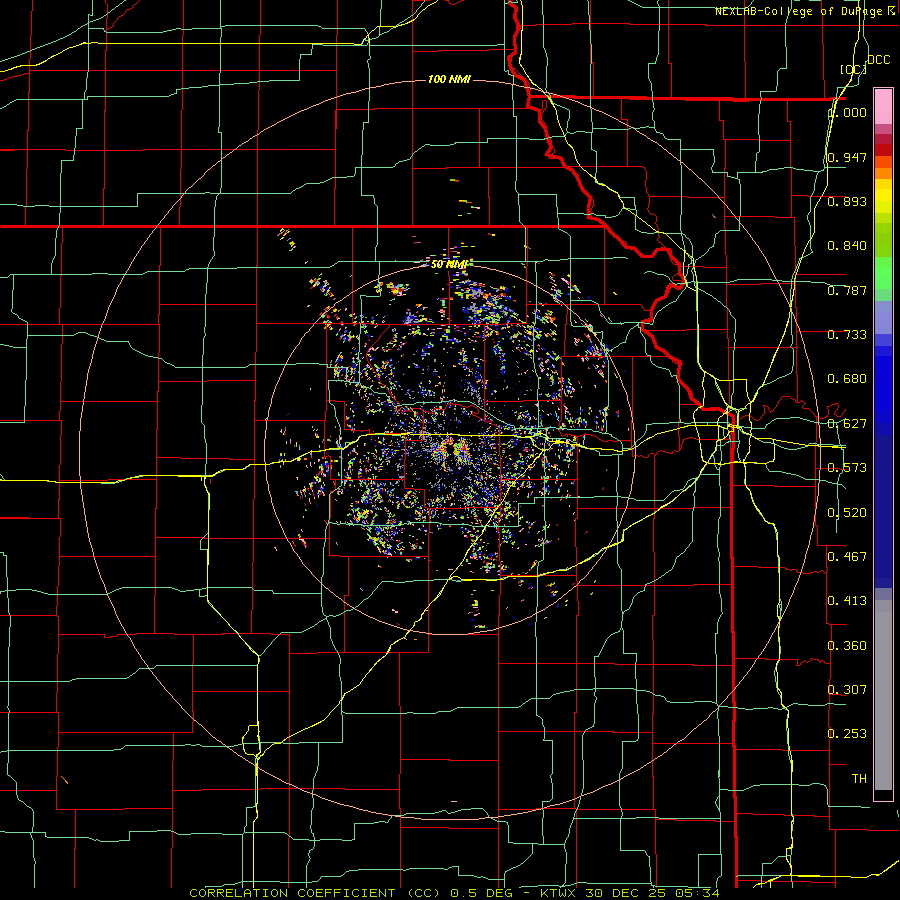
Task: Click the 0.947 scale value
Action: click(x=847, y=157)
